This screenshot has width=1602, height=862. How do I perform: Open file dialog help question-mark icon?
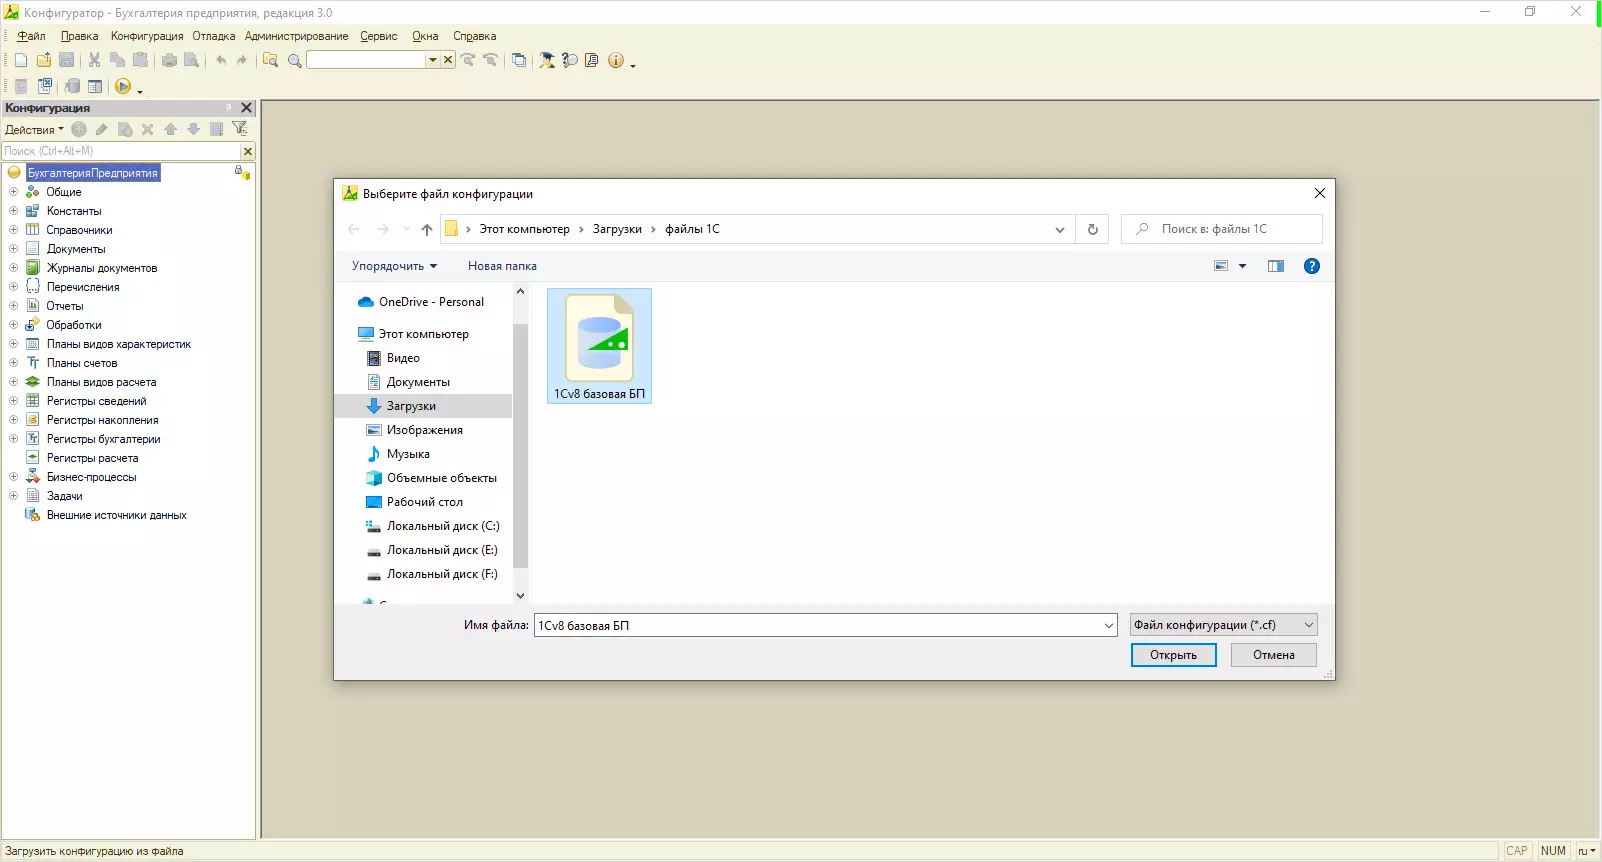[x=1311, y=266]
